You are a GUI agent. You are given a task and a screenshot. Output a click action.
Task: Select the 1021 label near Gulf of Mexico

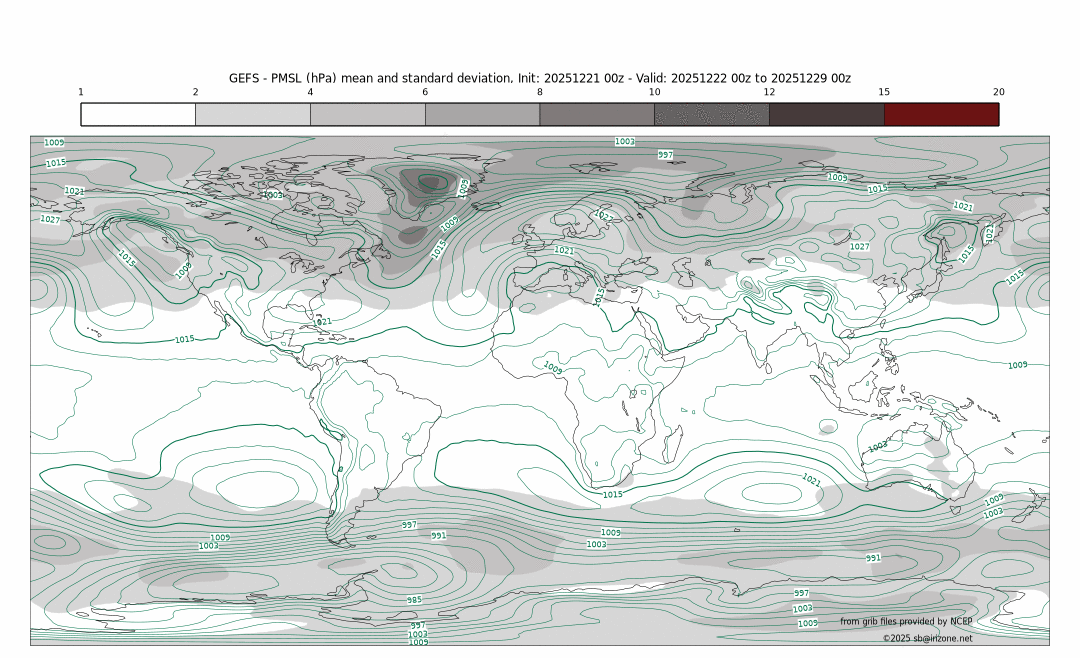point(323,322)
